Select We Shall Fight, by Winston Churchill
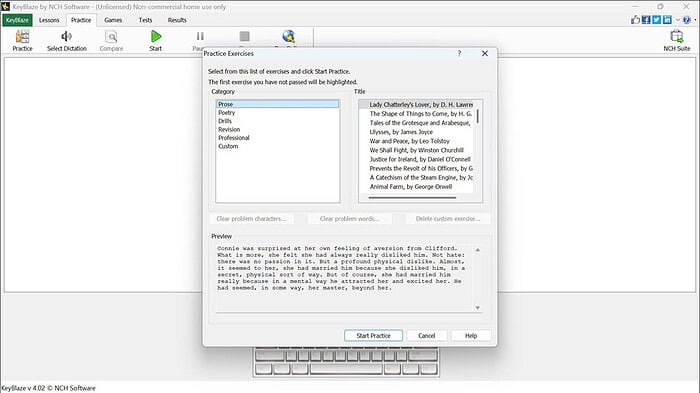Viewport: 700px width, 393px height. [x=416, y=151]
